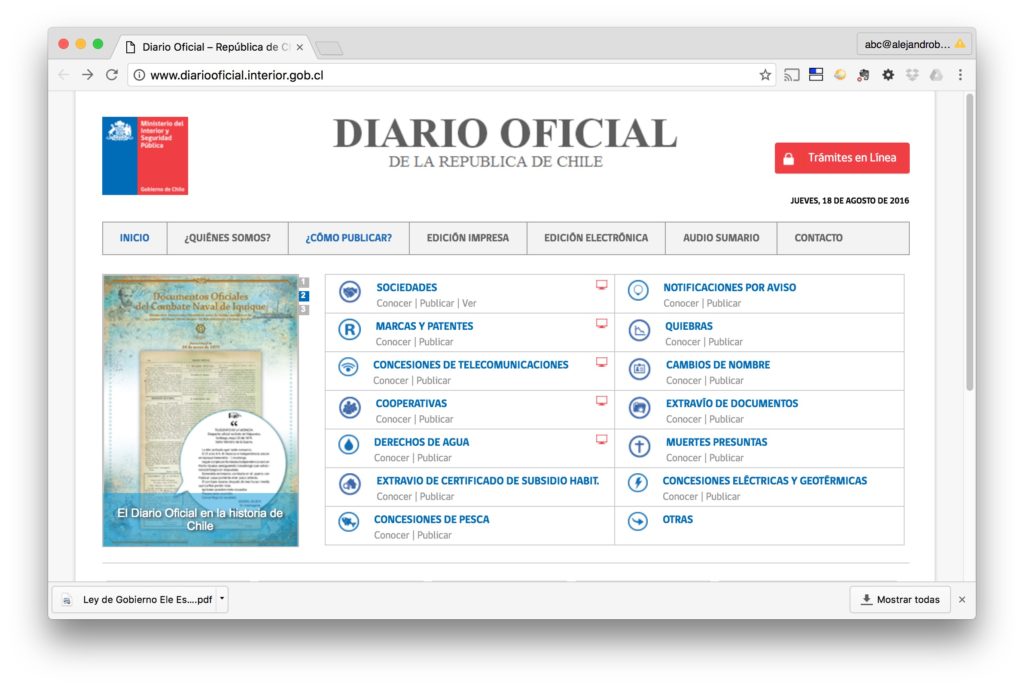Click the red monitor icon beside Marcas y Patentes
Image resolution: width=1024 pixels, height=688 pixels.
[x=601, y=323]
